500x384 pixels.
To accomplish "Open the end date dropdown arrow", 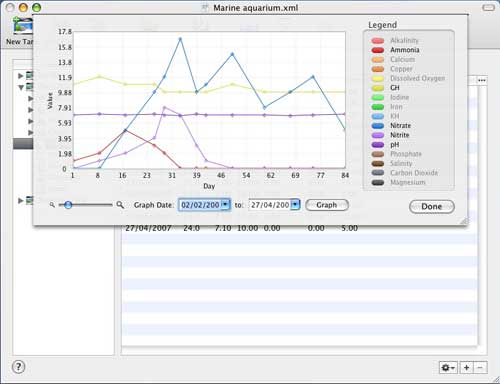I will click(x=296, y=205).
